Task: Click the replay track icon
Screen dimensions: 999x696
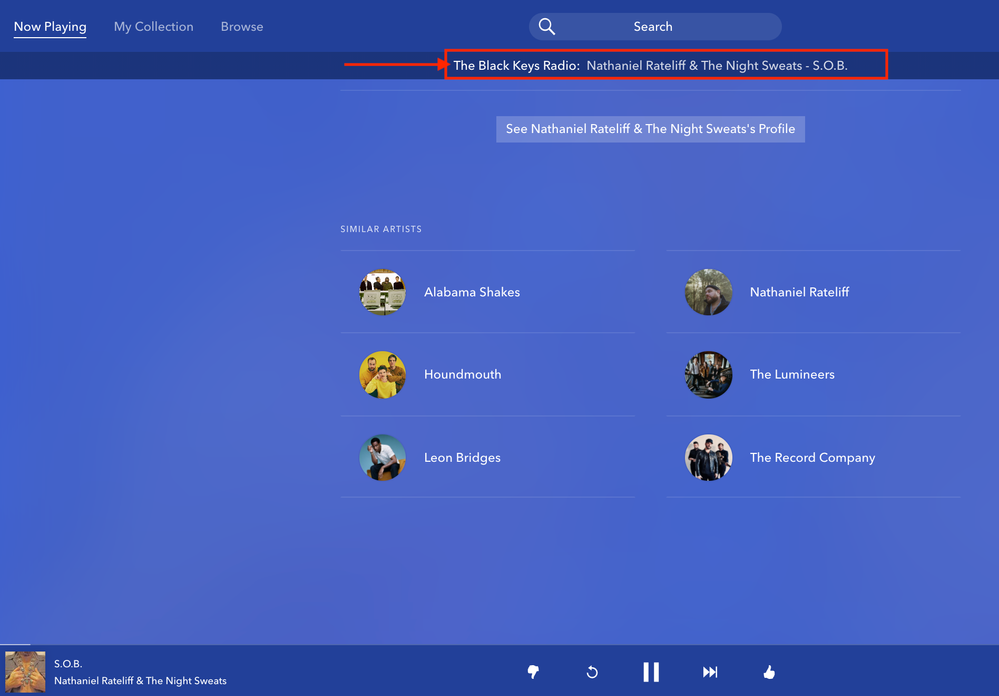Action: pyautogui.click(x=592, y=672)
